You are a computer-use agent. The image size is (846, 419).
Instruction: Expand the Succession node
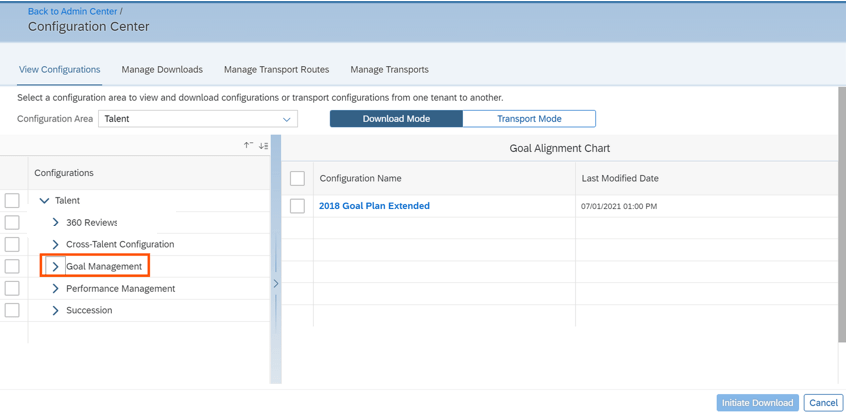(56, 311)
